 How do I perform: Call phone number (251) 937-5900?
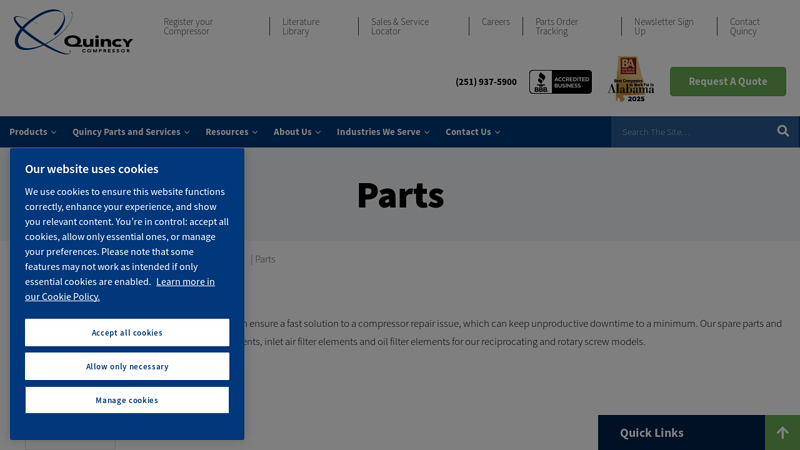486,82
